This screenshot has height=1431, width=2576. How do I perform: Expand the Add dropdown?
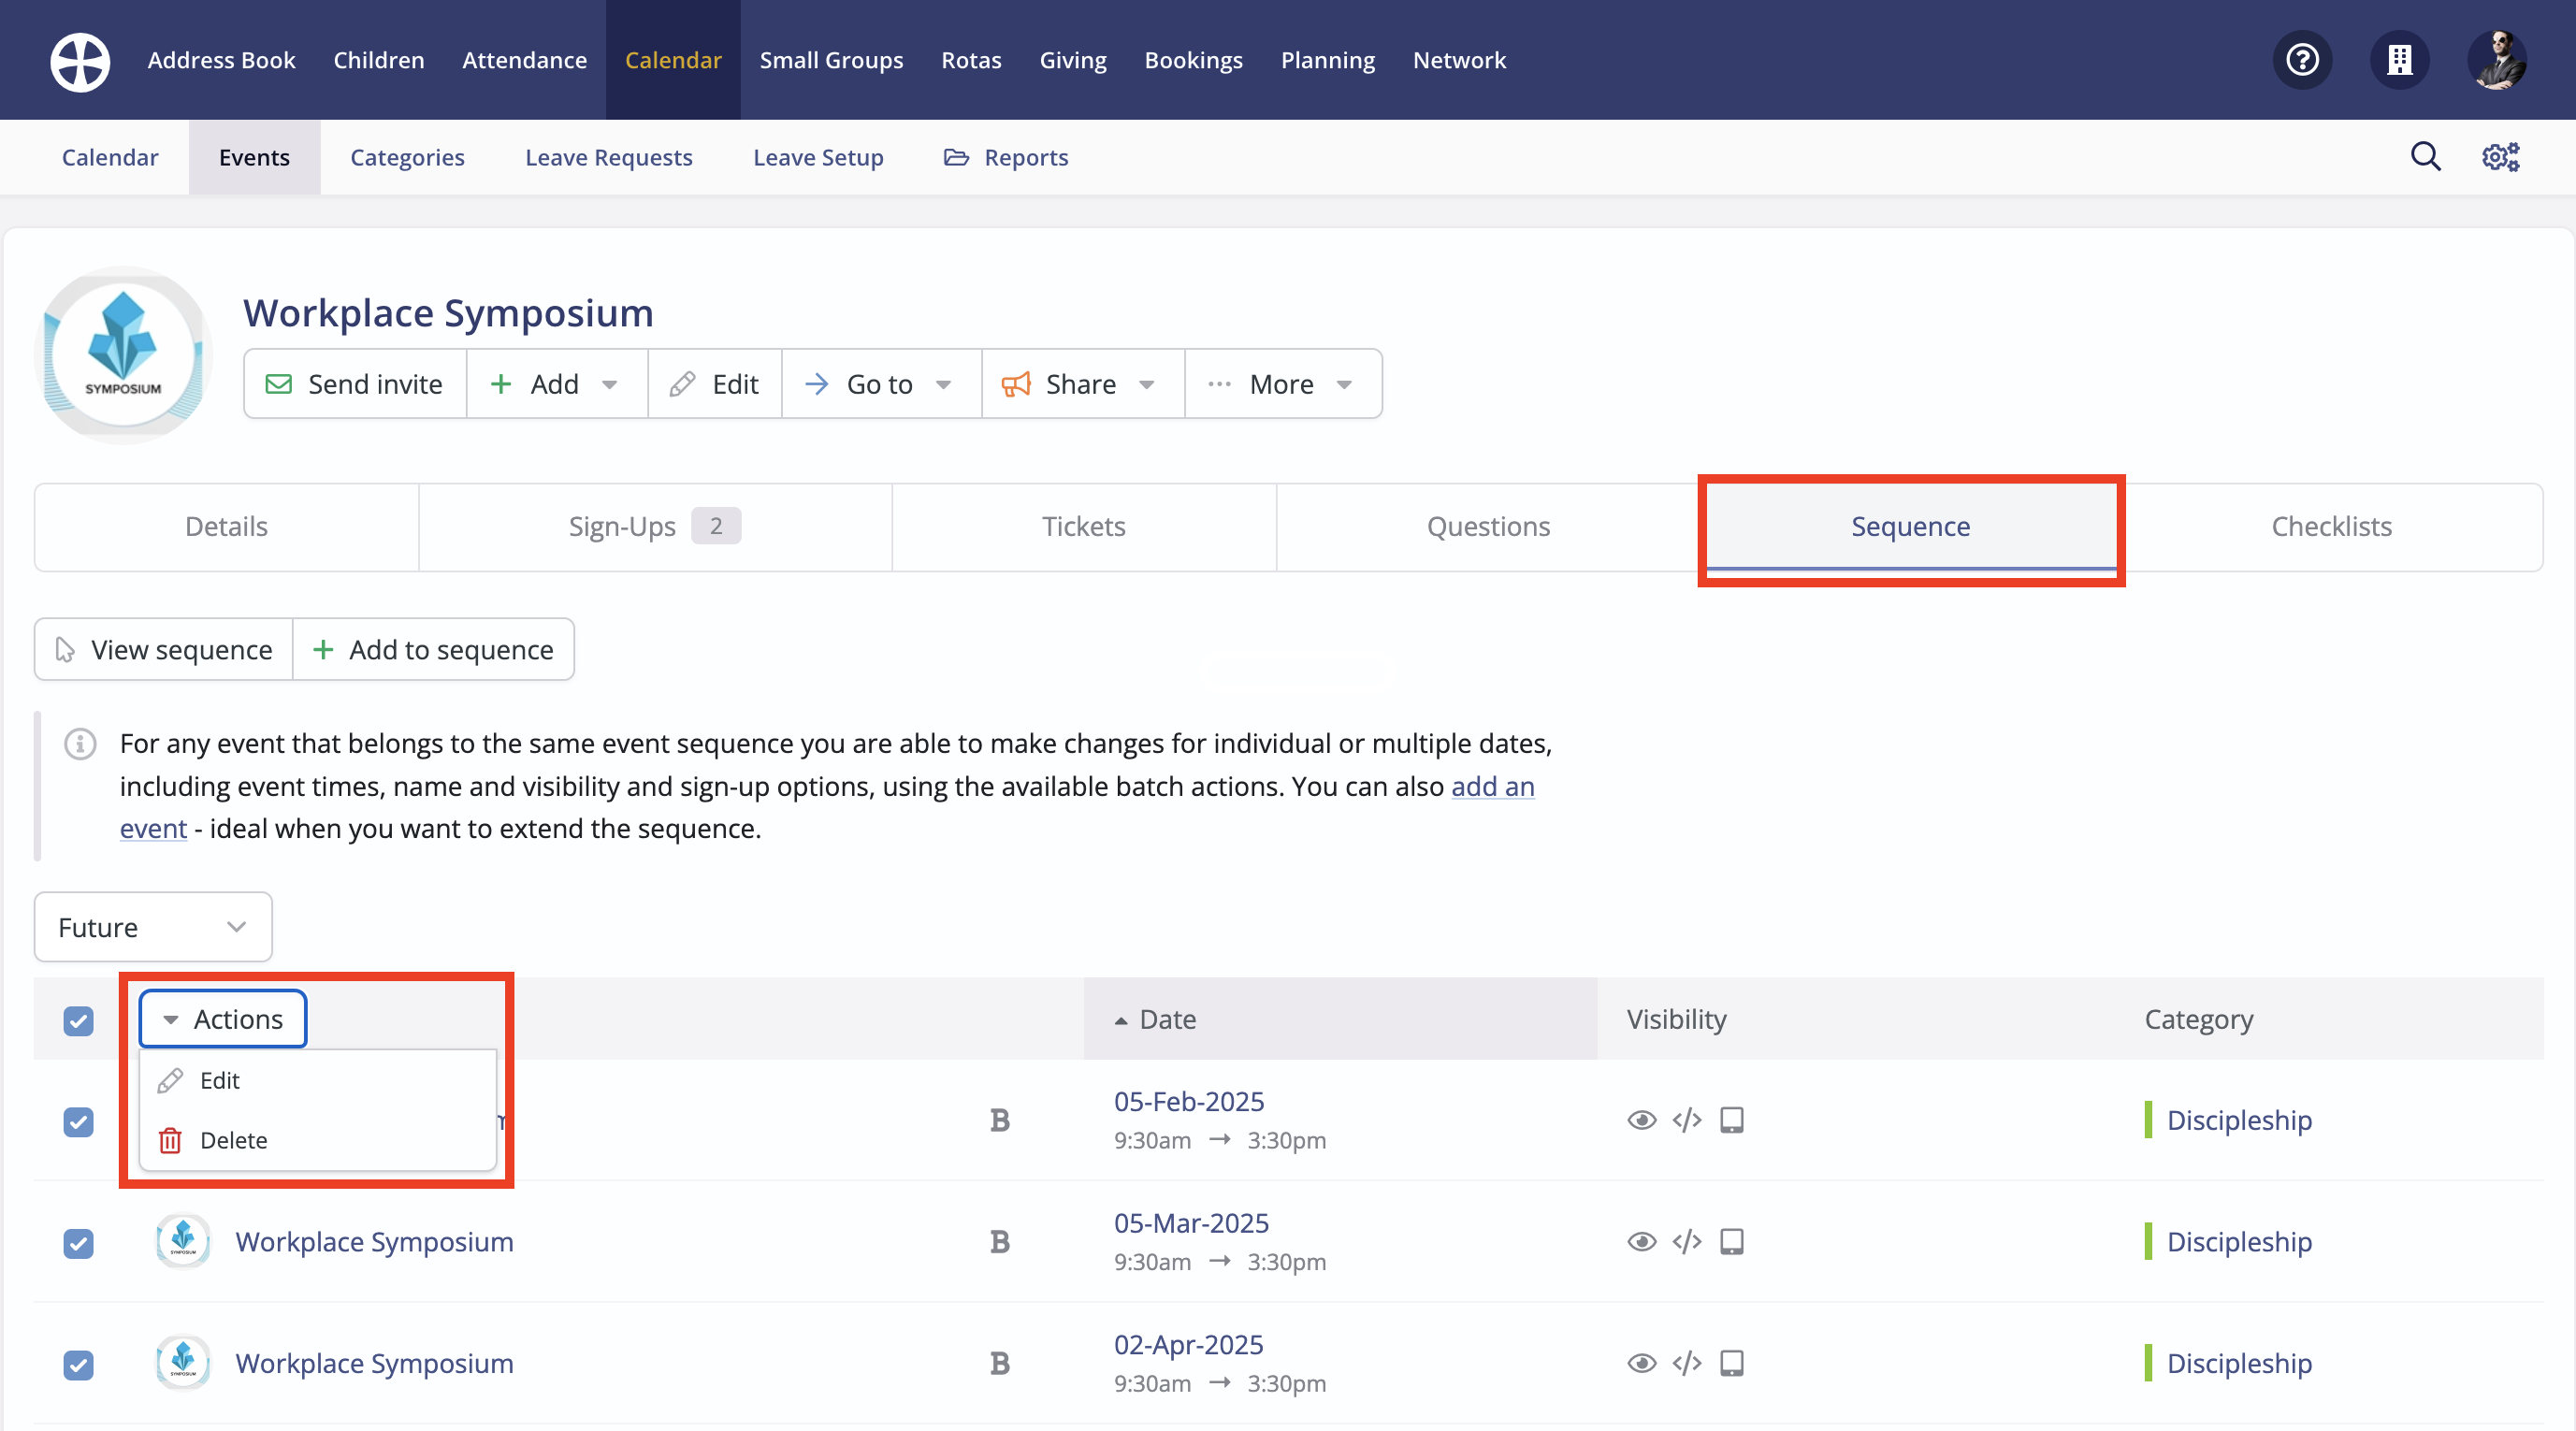point(556,384)
